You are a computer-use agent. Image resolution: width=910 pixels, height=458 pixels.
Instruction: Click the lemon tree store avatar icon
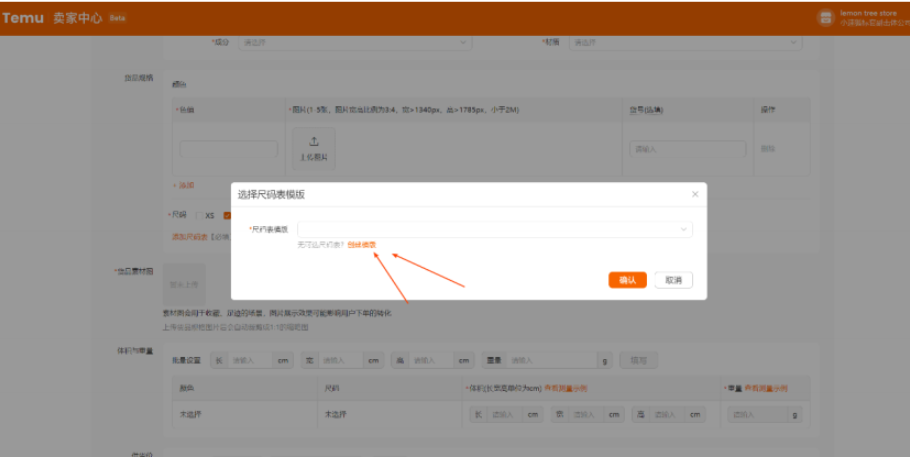point(825,18)
